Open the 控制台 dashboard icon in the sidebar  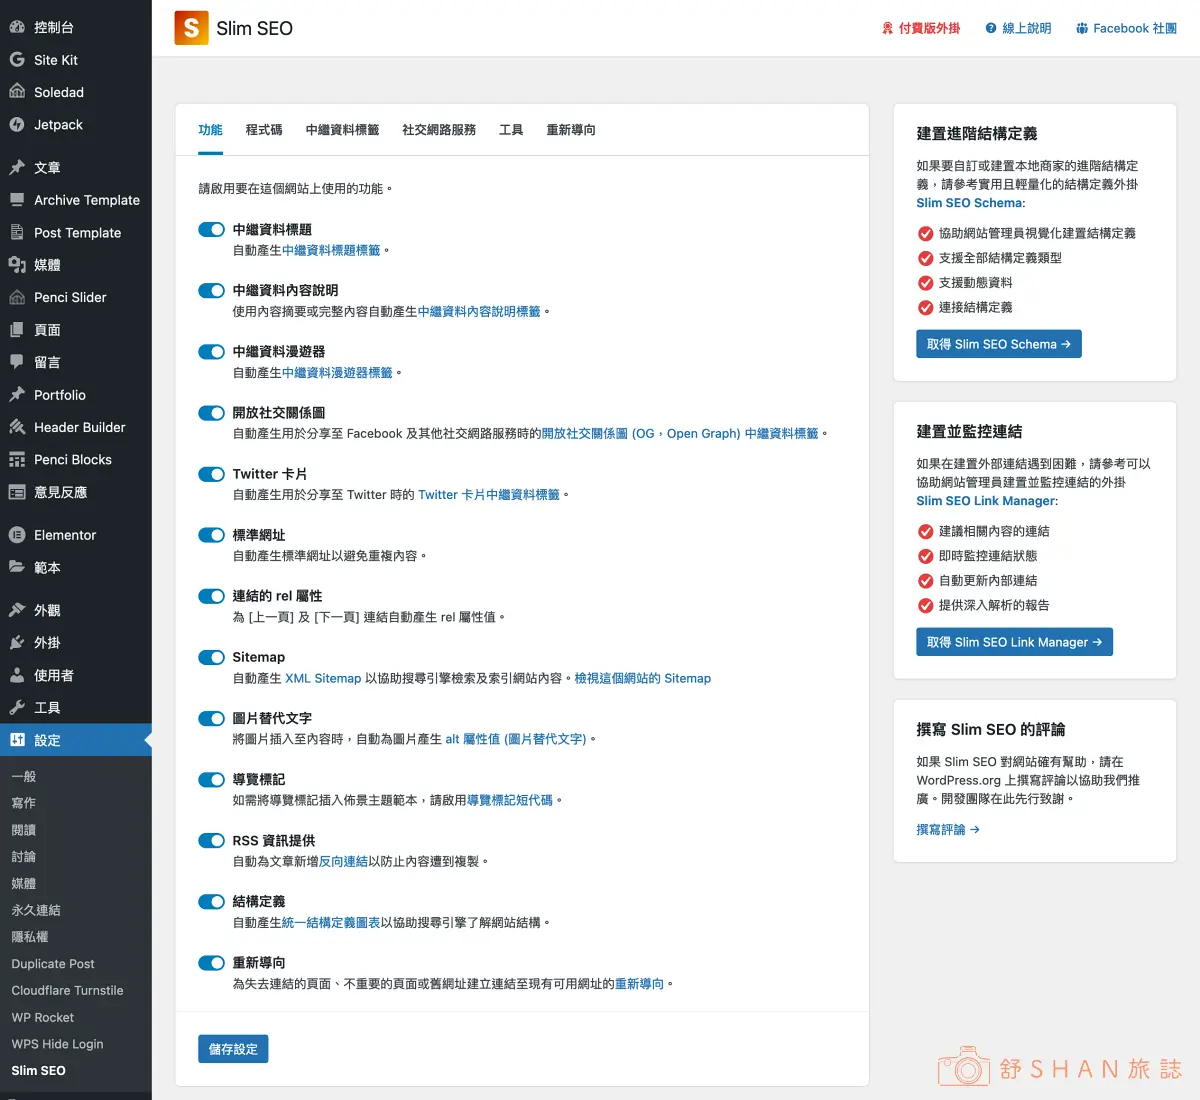tap(17, 27)
